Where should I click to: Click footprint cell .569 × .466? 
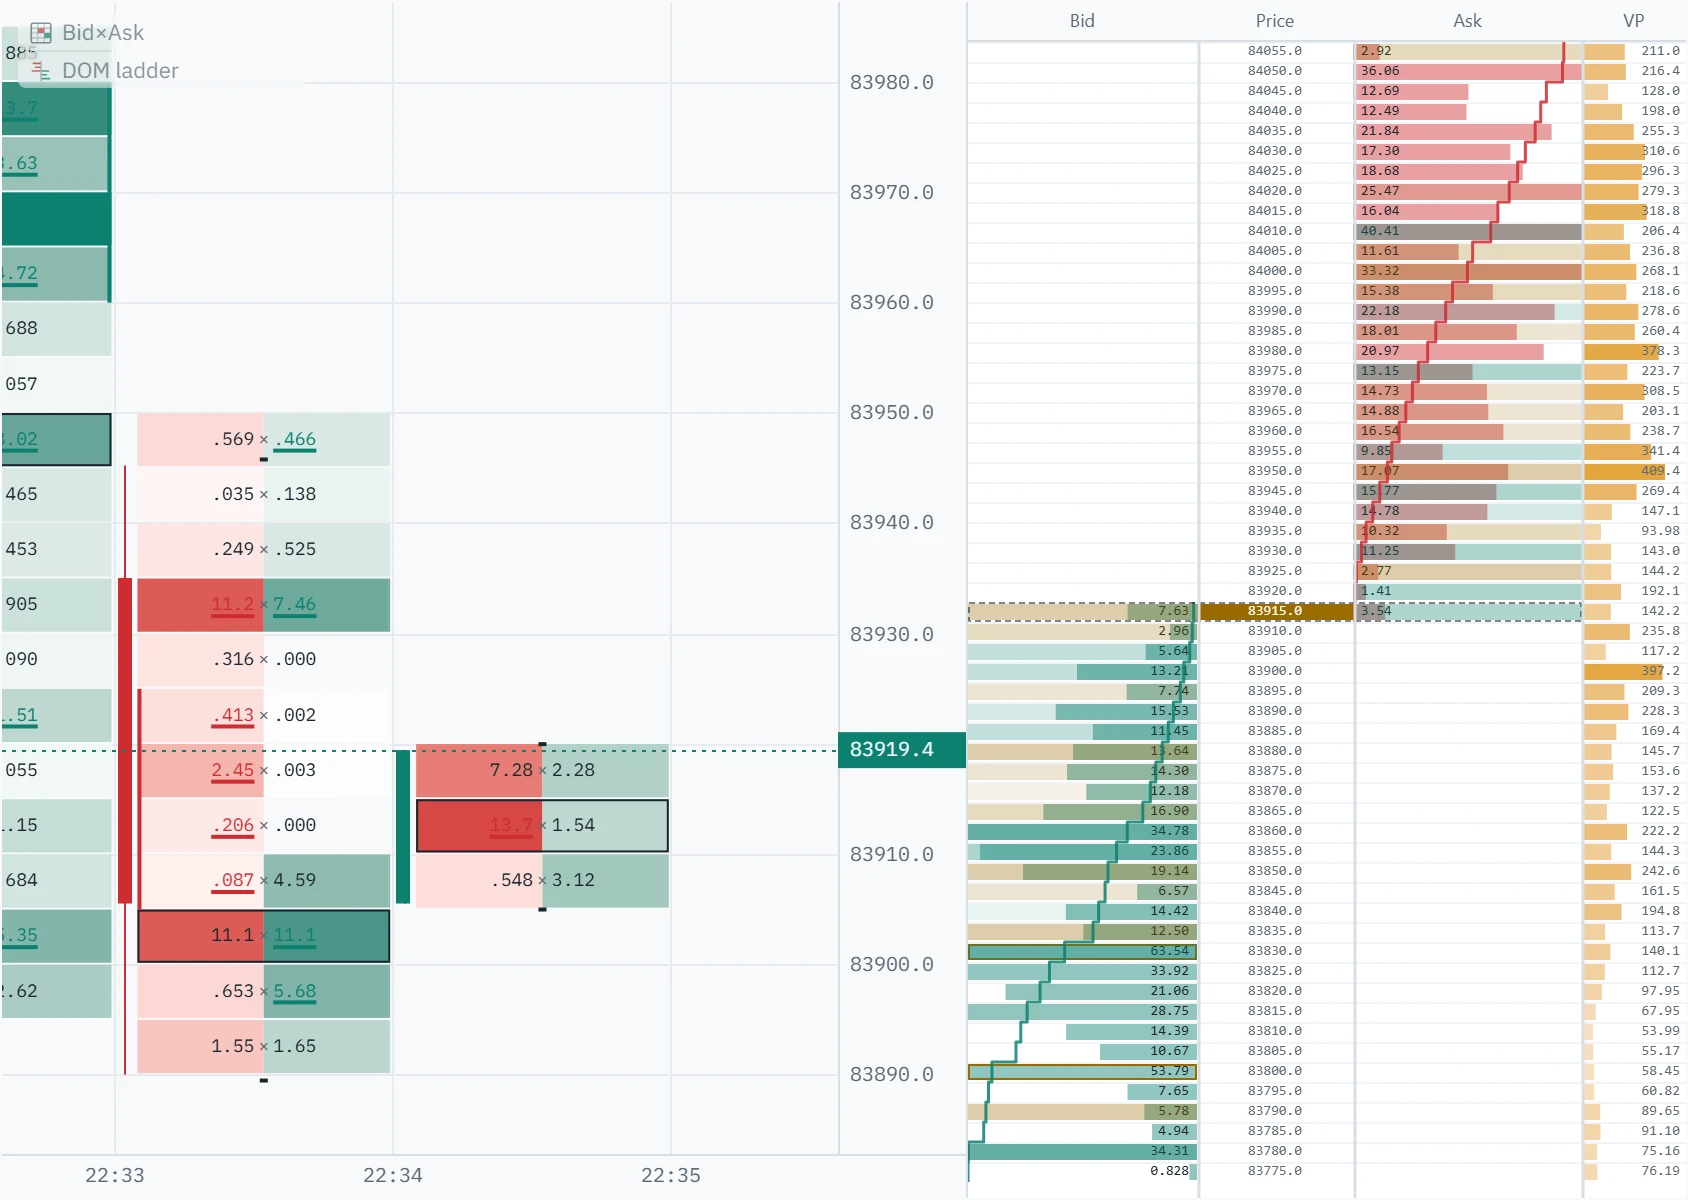[264, 440]
